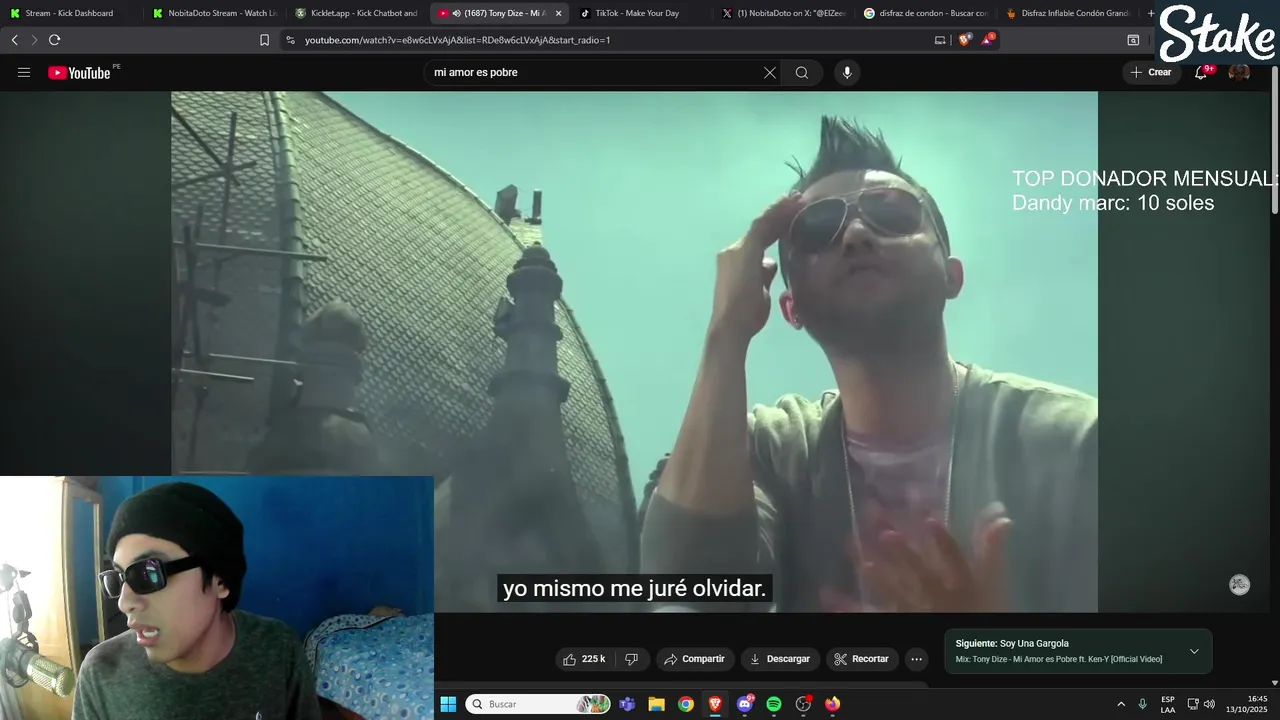Screen dimensions: 1280x720
Task: Like the video with 225 k likes
Action: coord(586,659)
